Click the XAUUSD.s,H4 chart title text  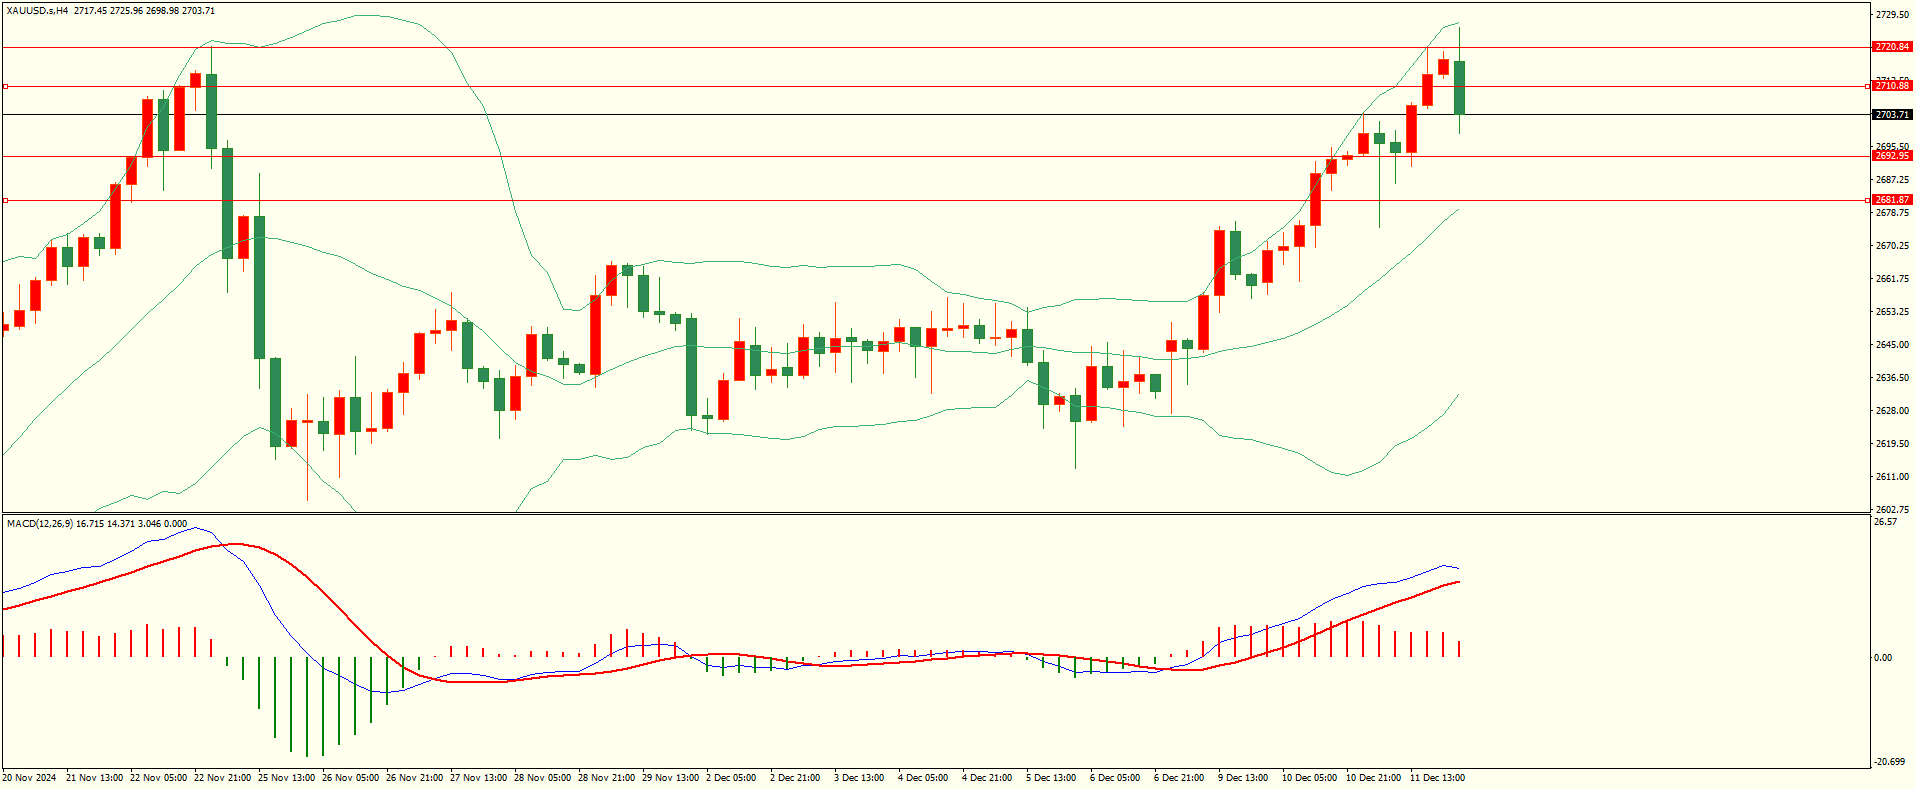[37, 11]
